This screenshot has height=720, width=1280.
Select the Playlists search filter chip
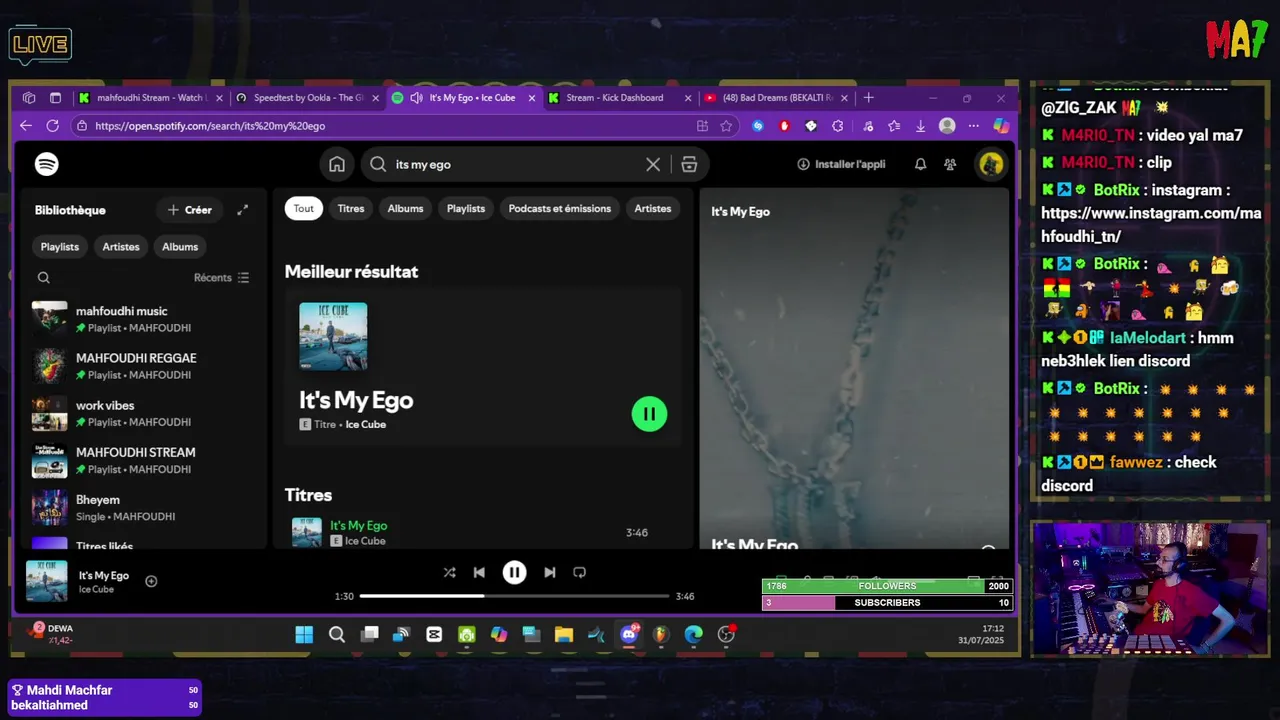point(466,208)
